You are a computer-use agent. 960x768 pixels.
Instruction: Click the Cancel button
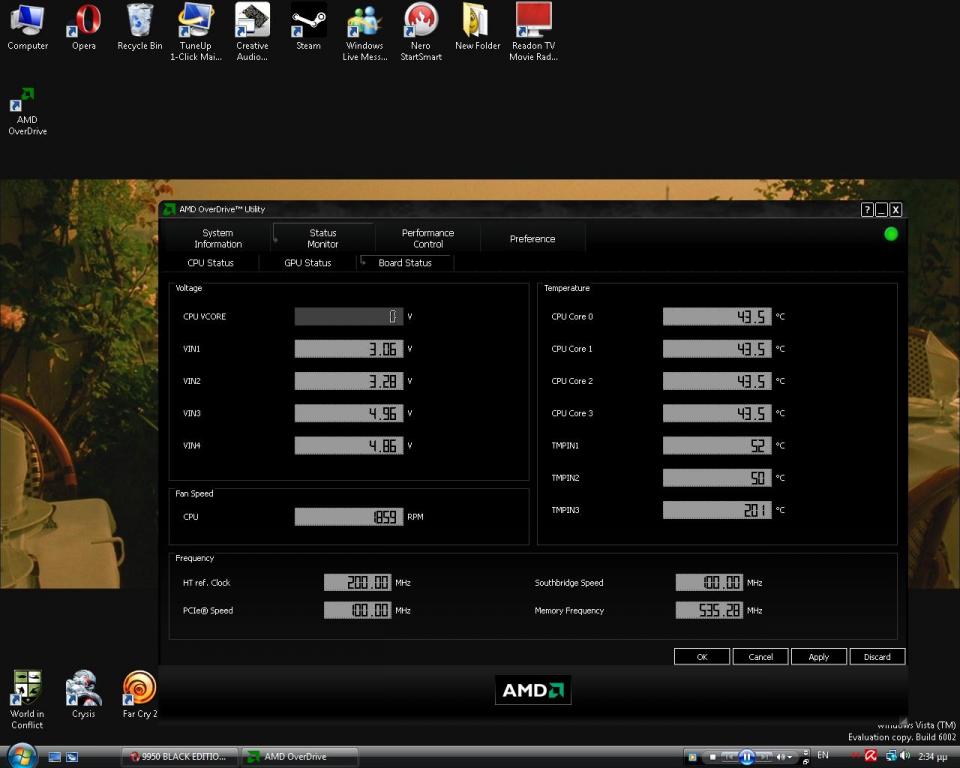[760, 657]
